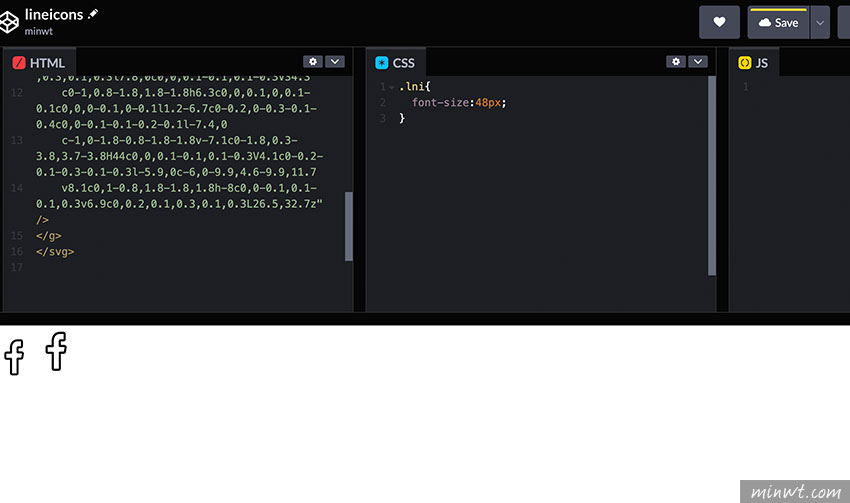Open CSS editor settings gear
The image size is (850, 503).
click(675, 62)
